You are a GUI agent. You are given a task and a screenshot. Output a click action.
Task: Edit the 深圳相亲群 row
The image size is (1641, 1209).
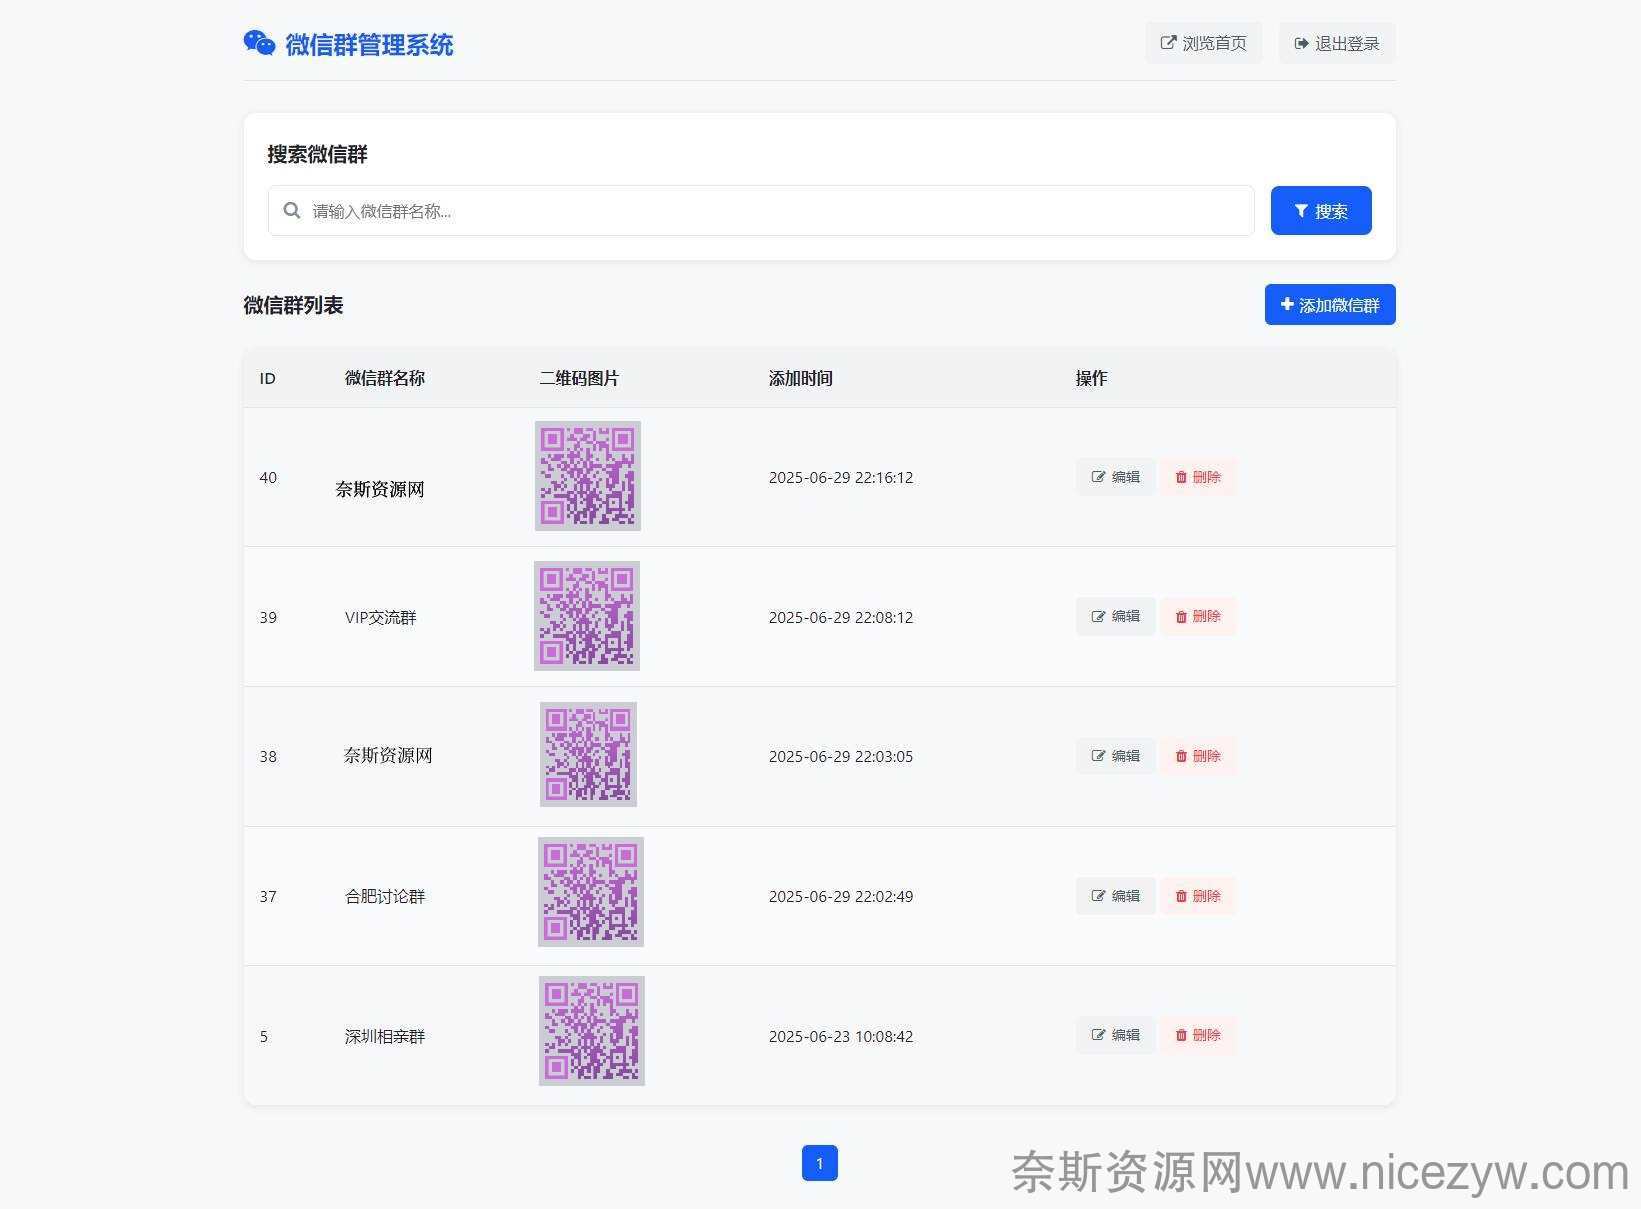[x=1115, y=1035]
